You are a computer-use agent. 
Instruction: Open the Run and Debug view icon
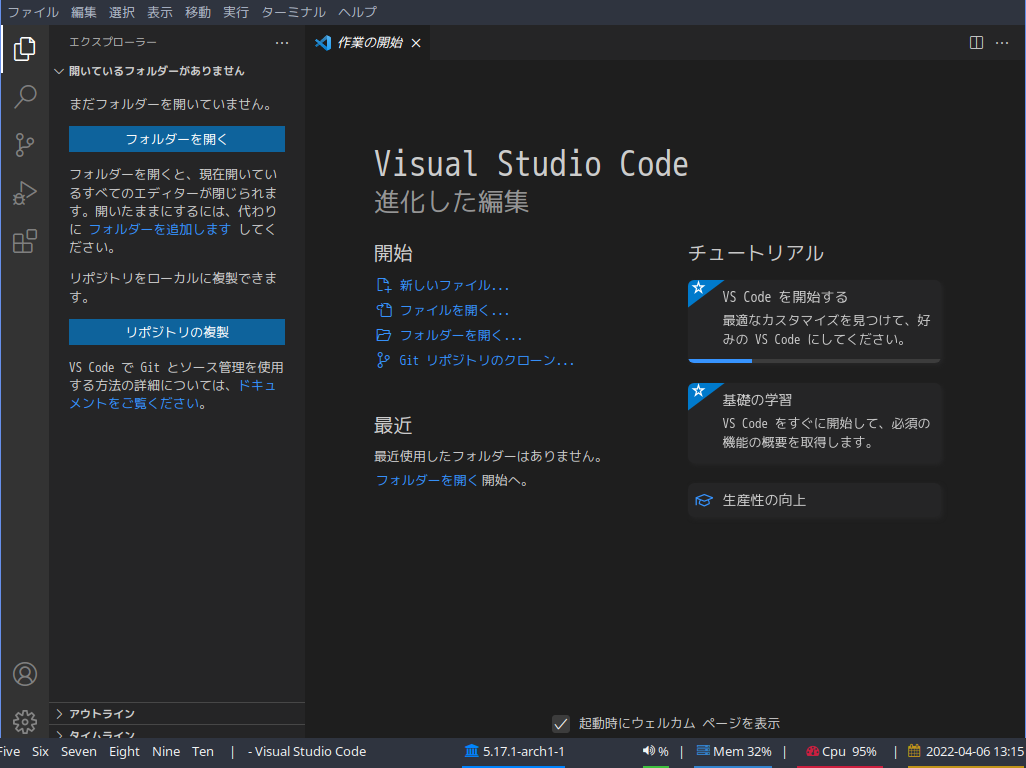pyautogui.click(x=25, y=193)
